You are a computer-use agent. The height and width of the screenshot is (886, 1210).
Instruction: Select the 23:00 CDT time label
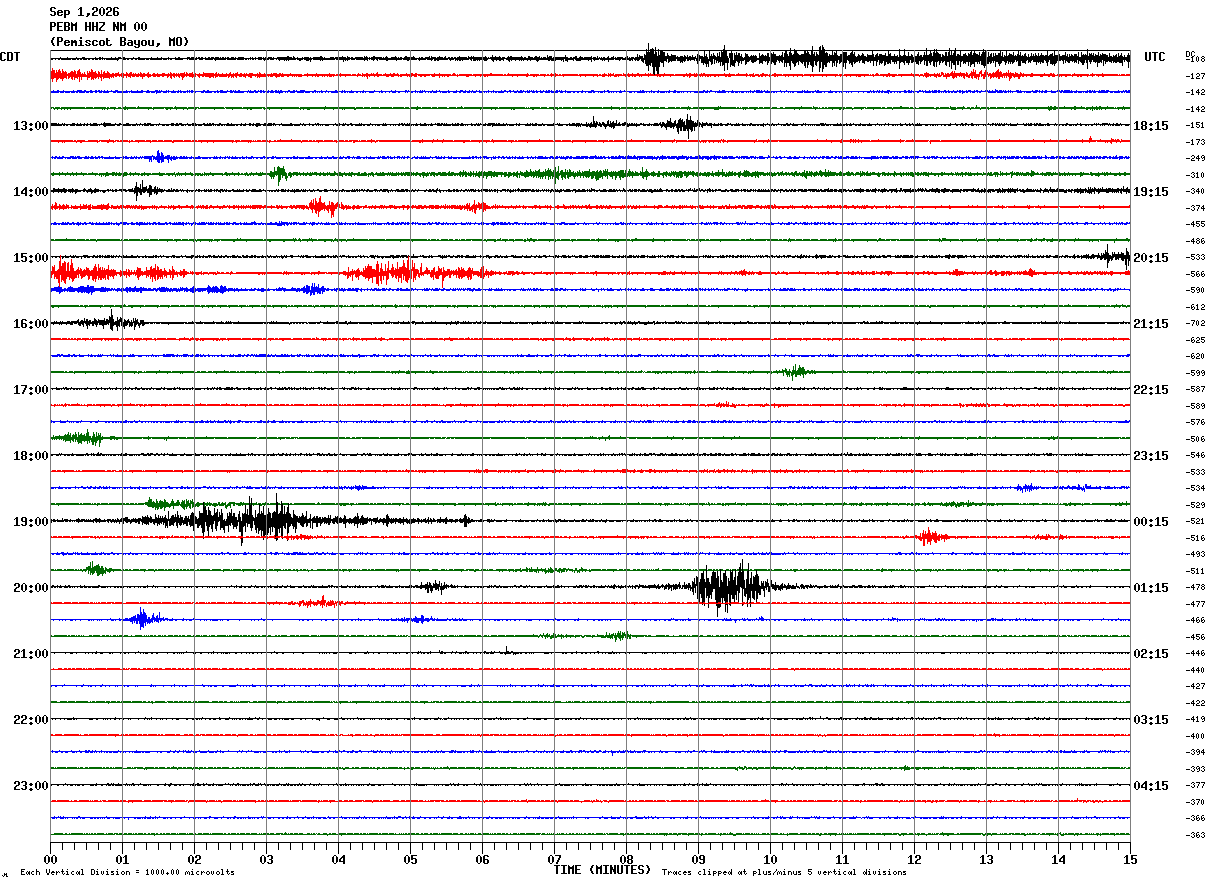coord(31,786)
